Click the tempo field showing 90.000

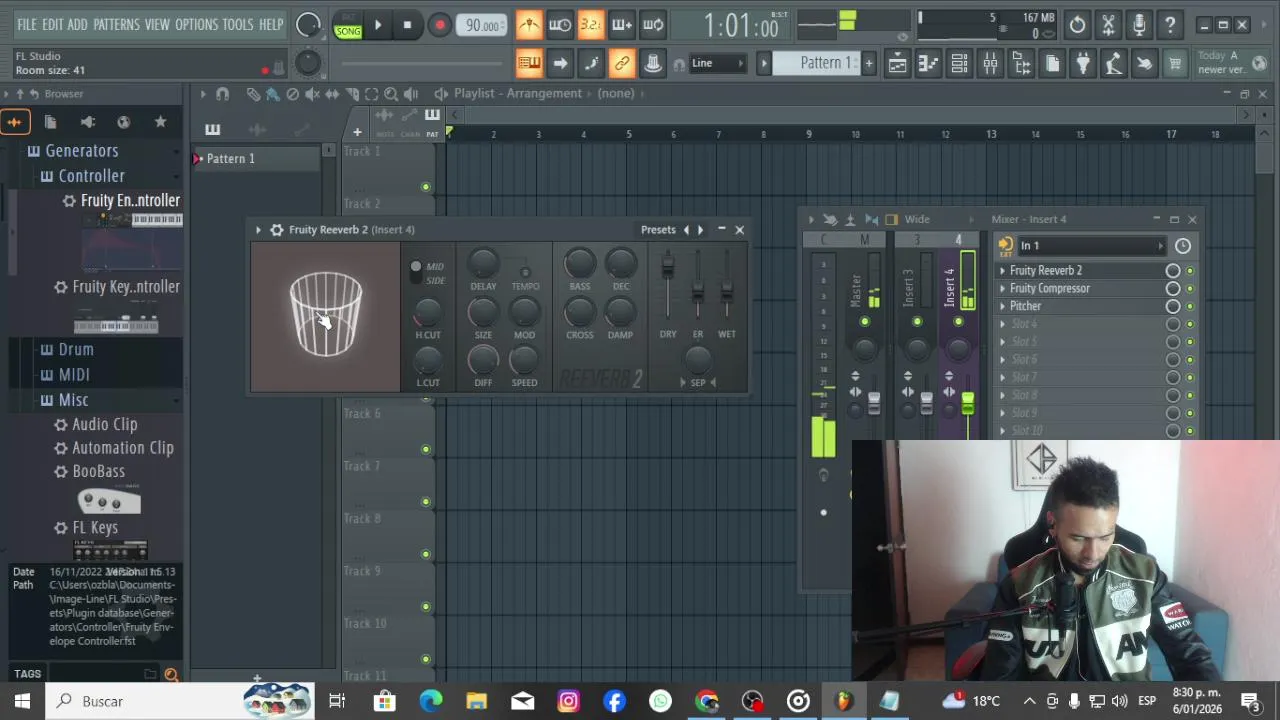[483, 25]
